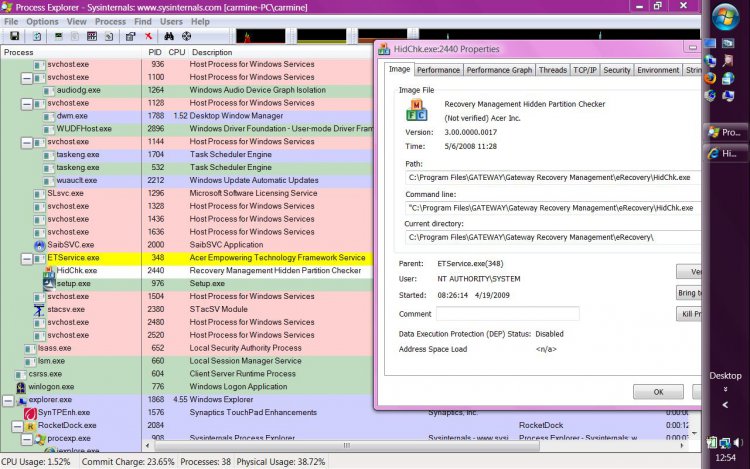750x469 pixels.
Task: Click the RocketDock.exe process icon
Action: [x=30, y=425]
